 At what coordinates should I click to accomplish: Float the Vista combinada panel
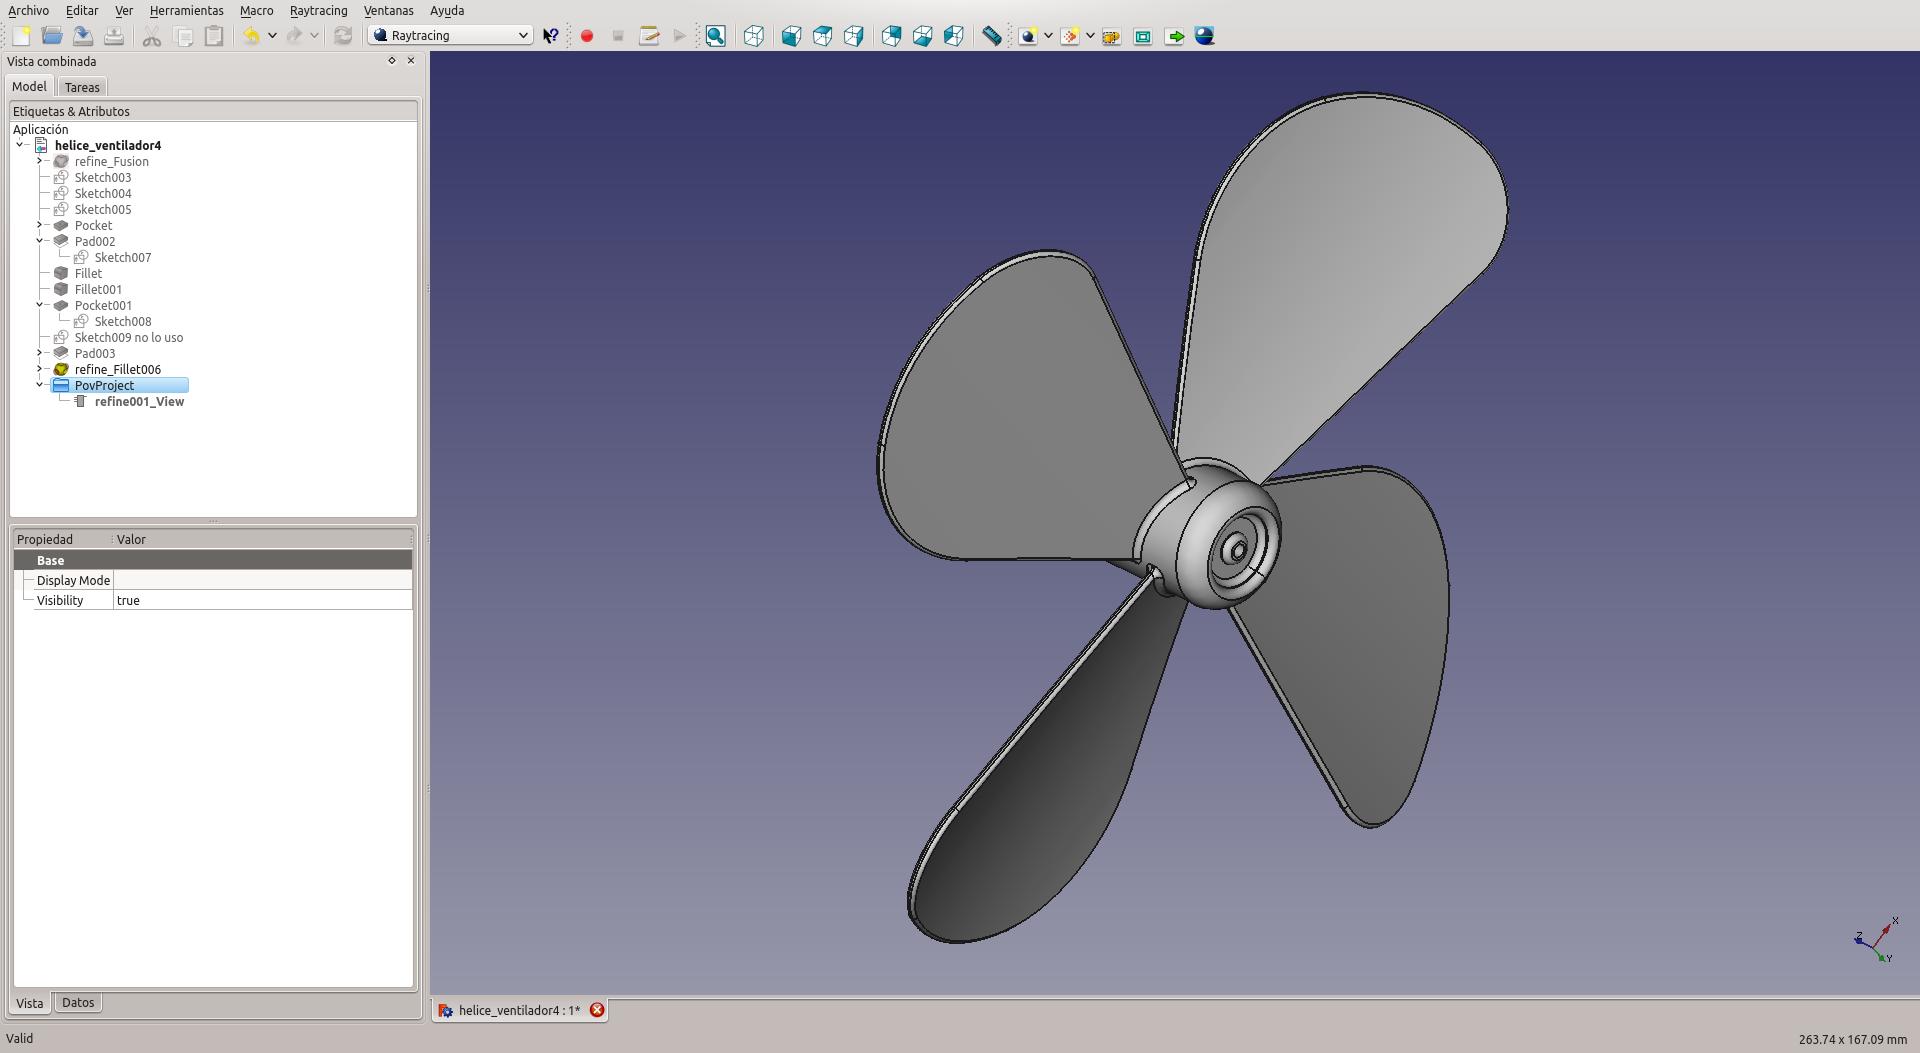point(392,61)
